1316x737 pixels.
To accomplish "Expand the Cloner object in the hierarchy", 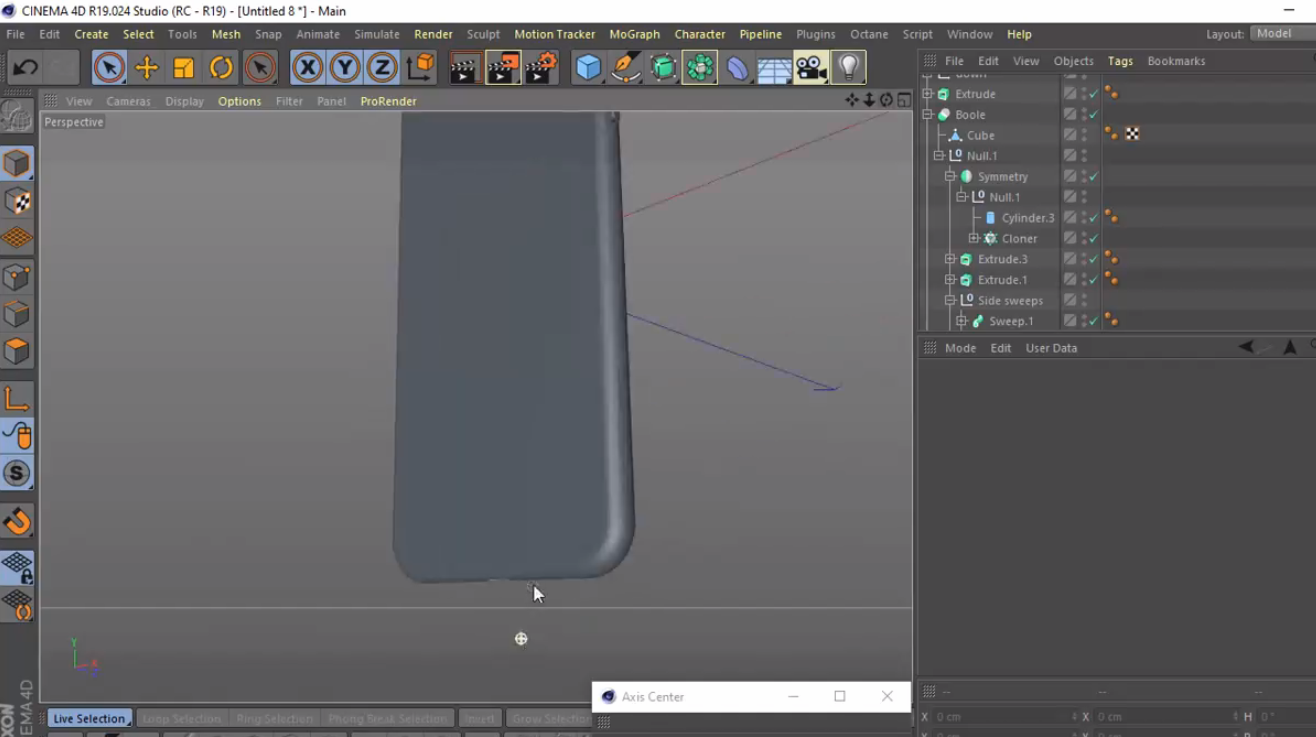I will coord(974,238).
